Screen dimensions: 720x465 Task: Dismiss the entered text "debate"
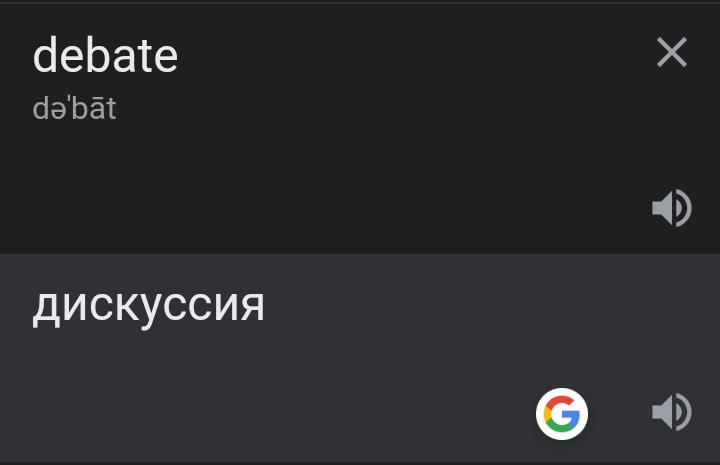coord(672,52)
